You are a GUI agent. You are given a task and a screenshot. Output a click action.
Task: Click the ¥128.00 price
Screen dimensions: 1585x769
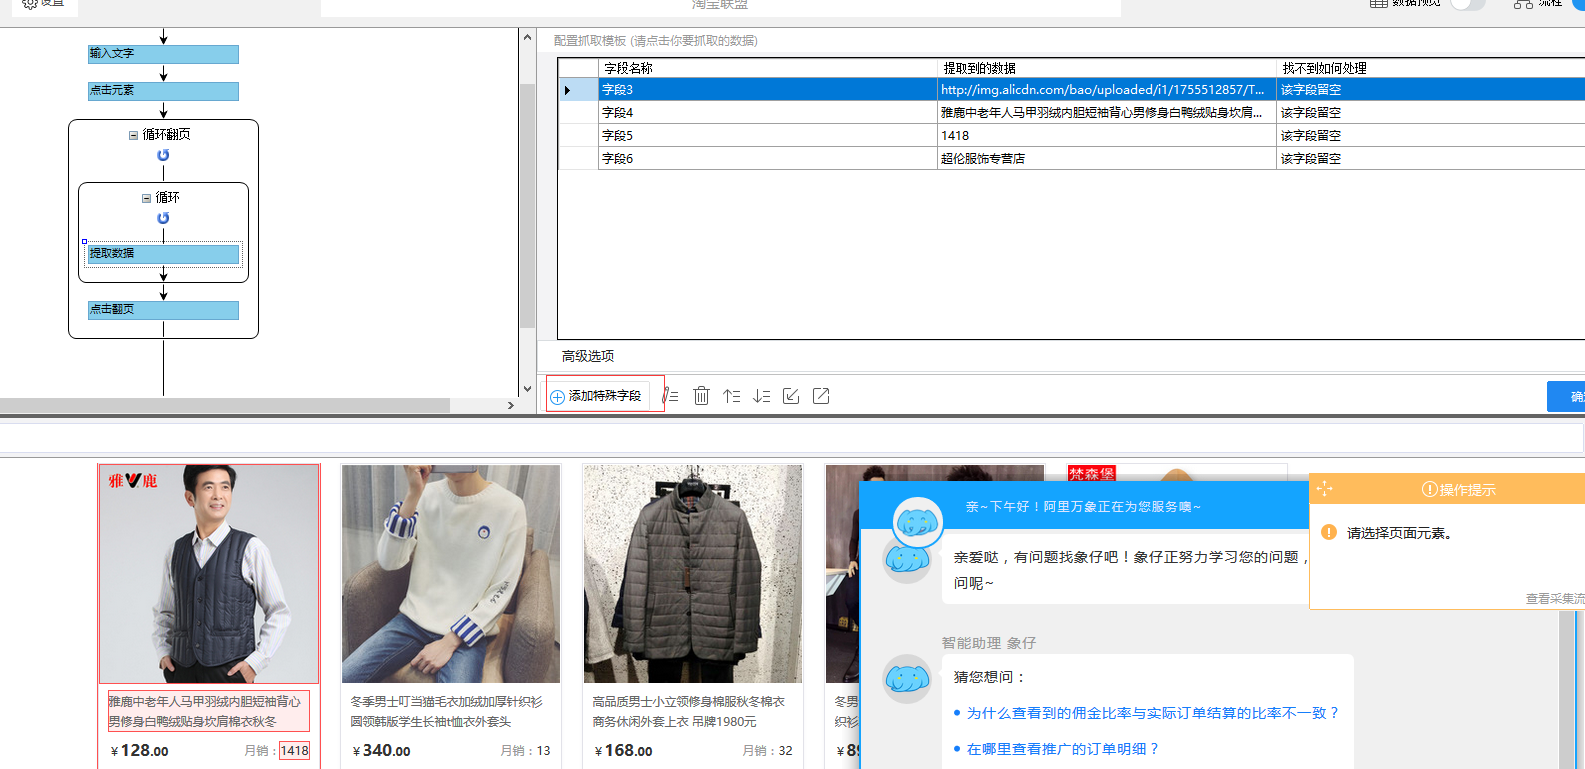pyautogui.click(x=140, y=751)
